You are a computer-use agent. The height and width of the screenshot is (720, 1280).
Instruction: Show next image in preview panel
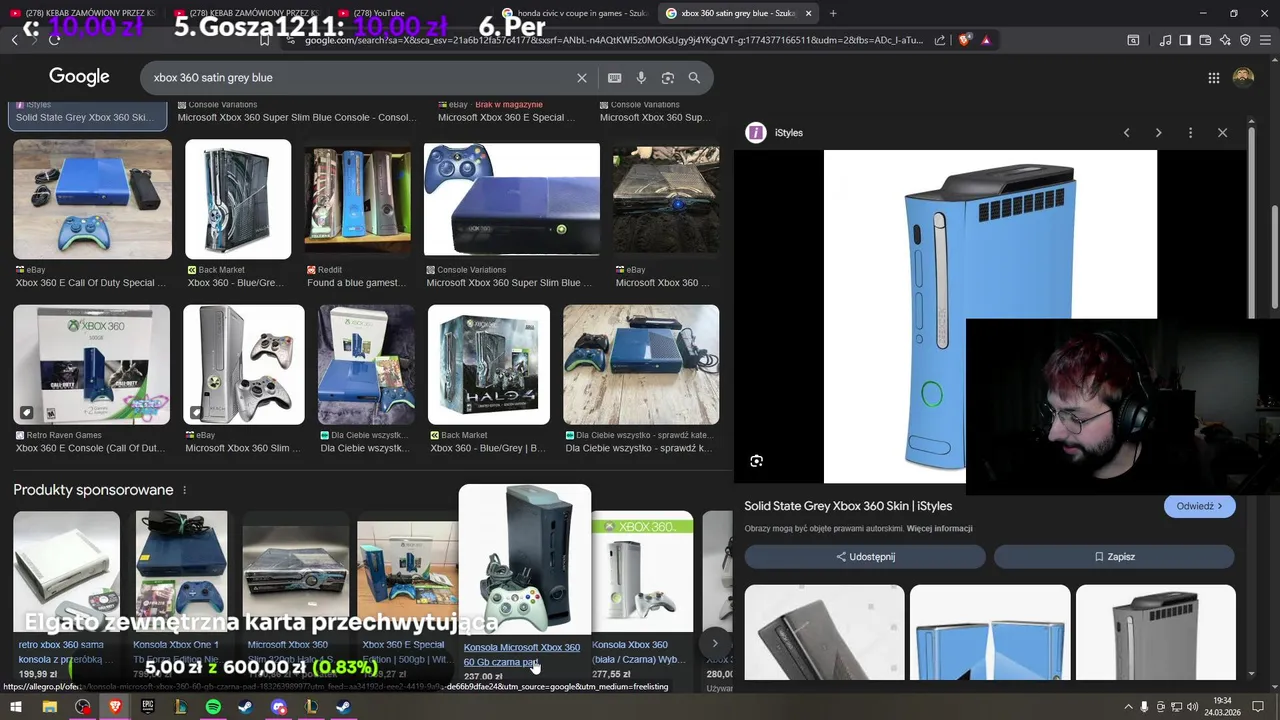1158,133
